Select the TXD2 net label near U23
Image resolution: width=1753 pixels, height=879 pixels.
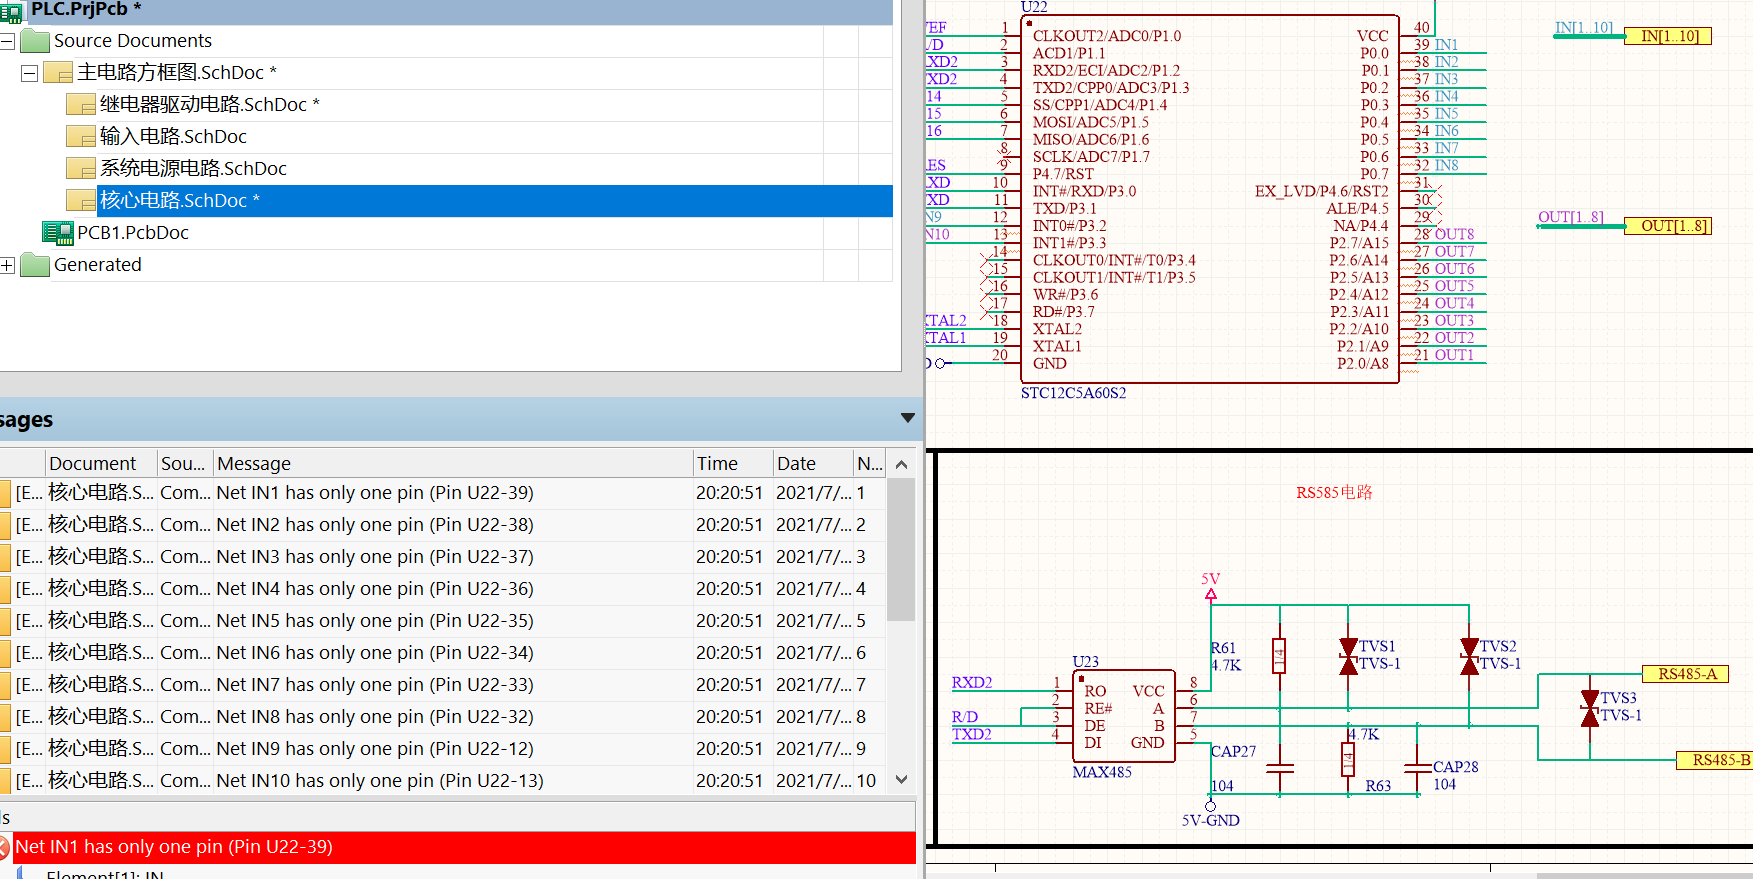971,734
